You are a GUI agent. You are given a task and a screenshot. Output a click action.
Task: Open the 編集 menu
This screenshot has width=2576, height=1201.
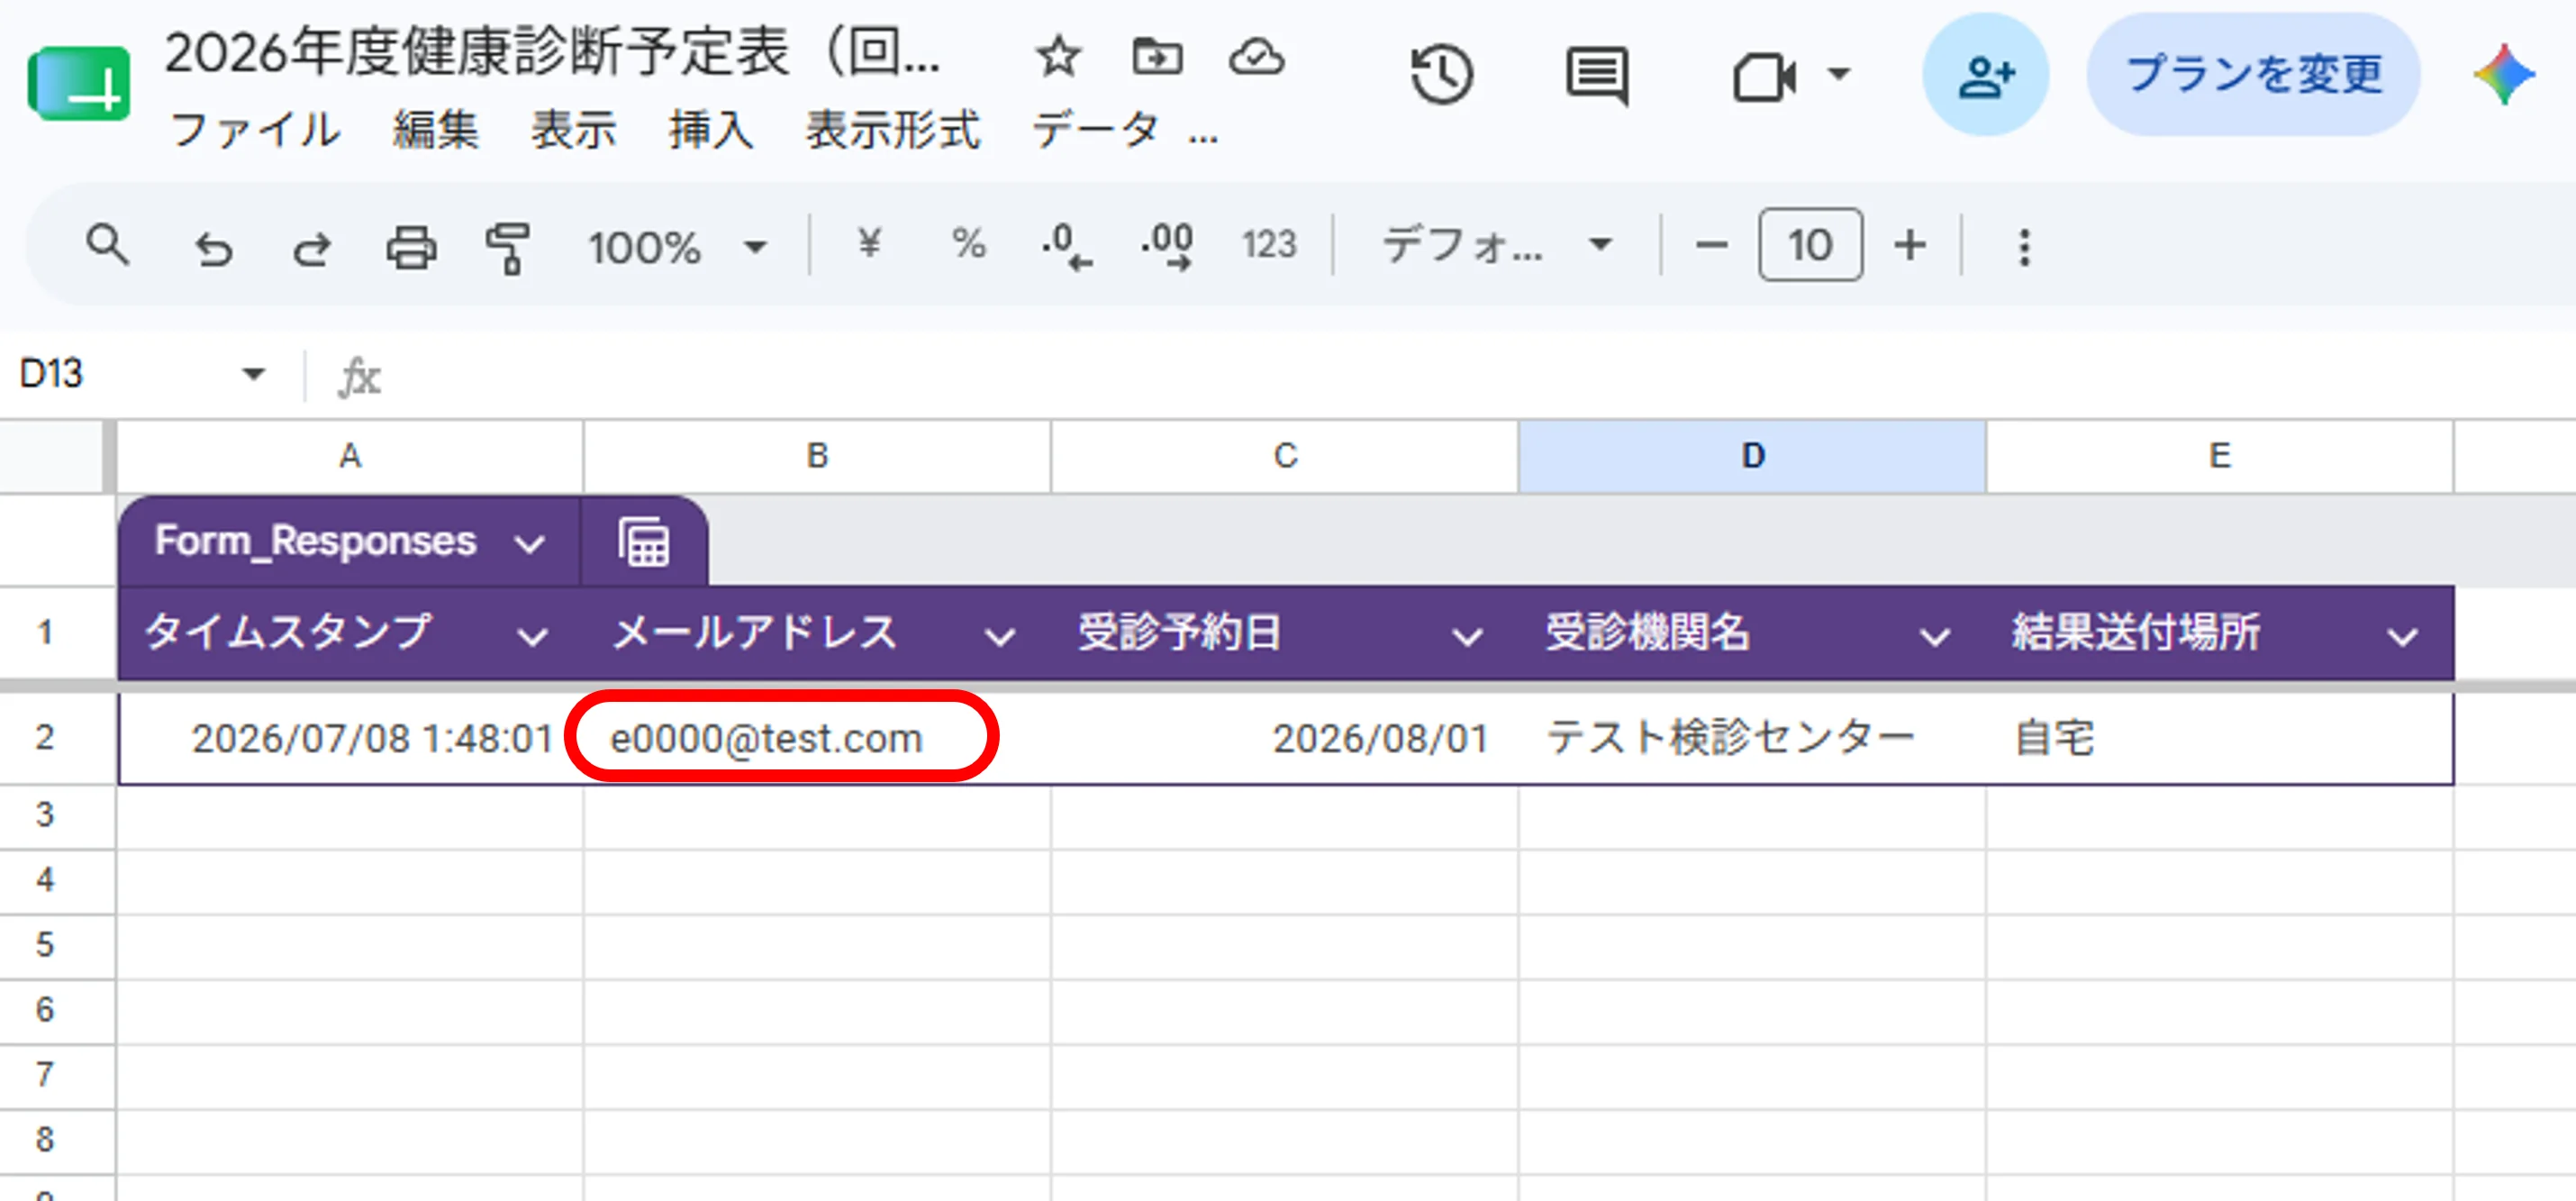click(x=435, y=130)
